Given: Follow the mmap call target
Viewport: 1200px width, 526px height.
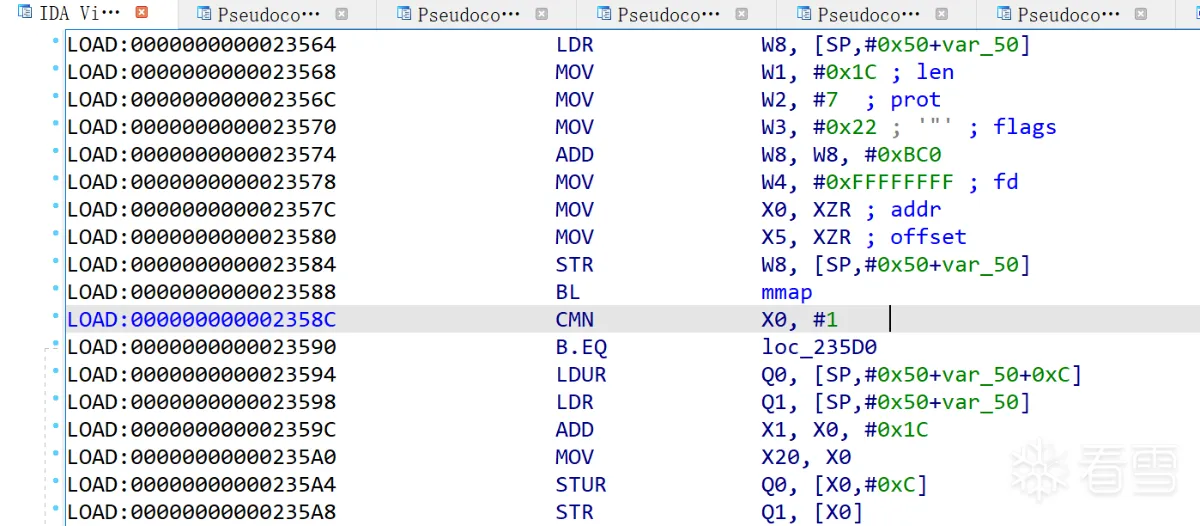Looking at the screenshot, I should pos(786,292).
